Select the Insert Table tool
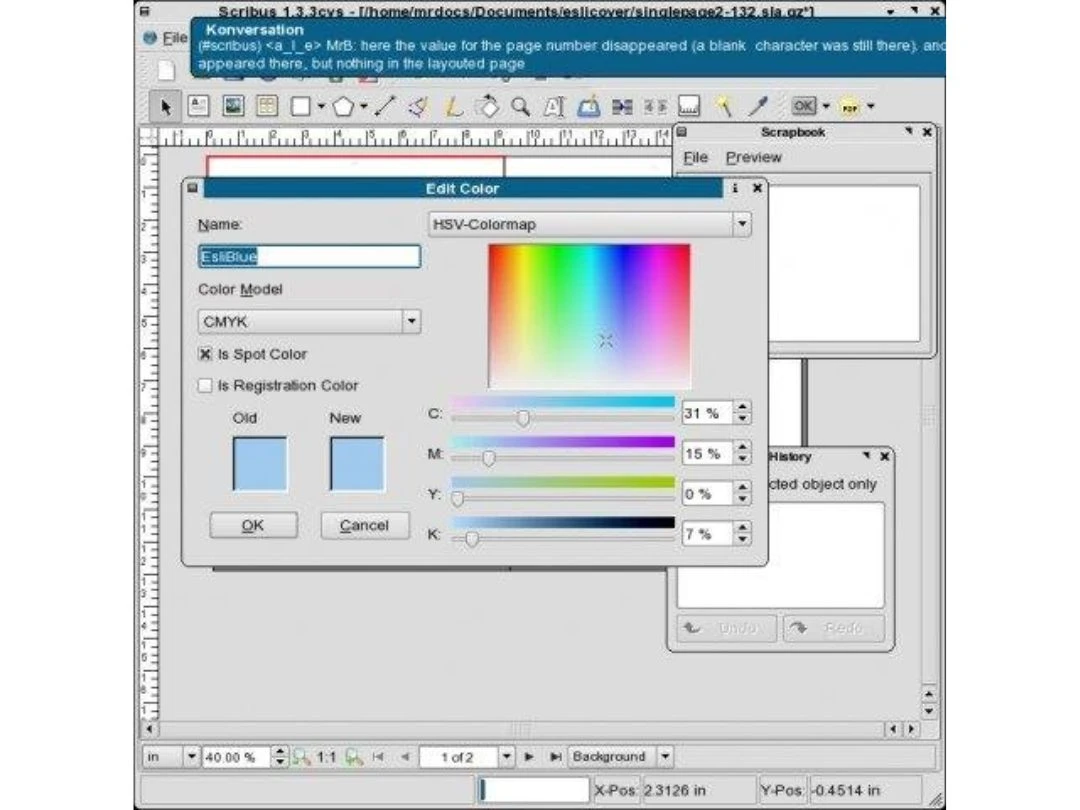 pyautogui.click(x=266, y=106)
